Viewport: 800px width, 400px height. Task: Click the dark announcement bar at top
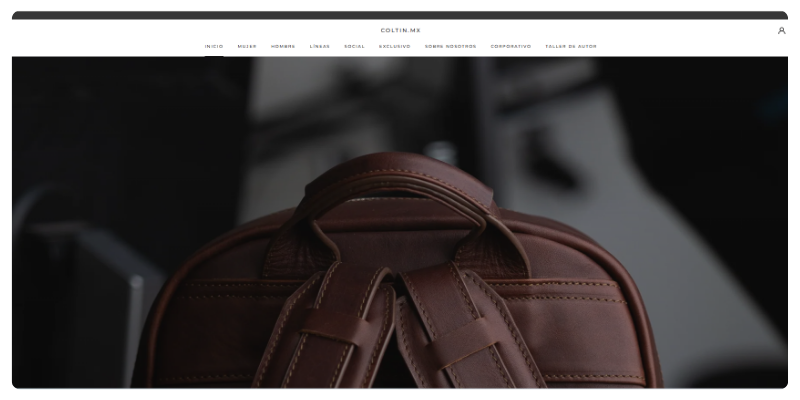tap(400, 15)
